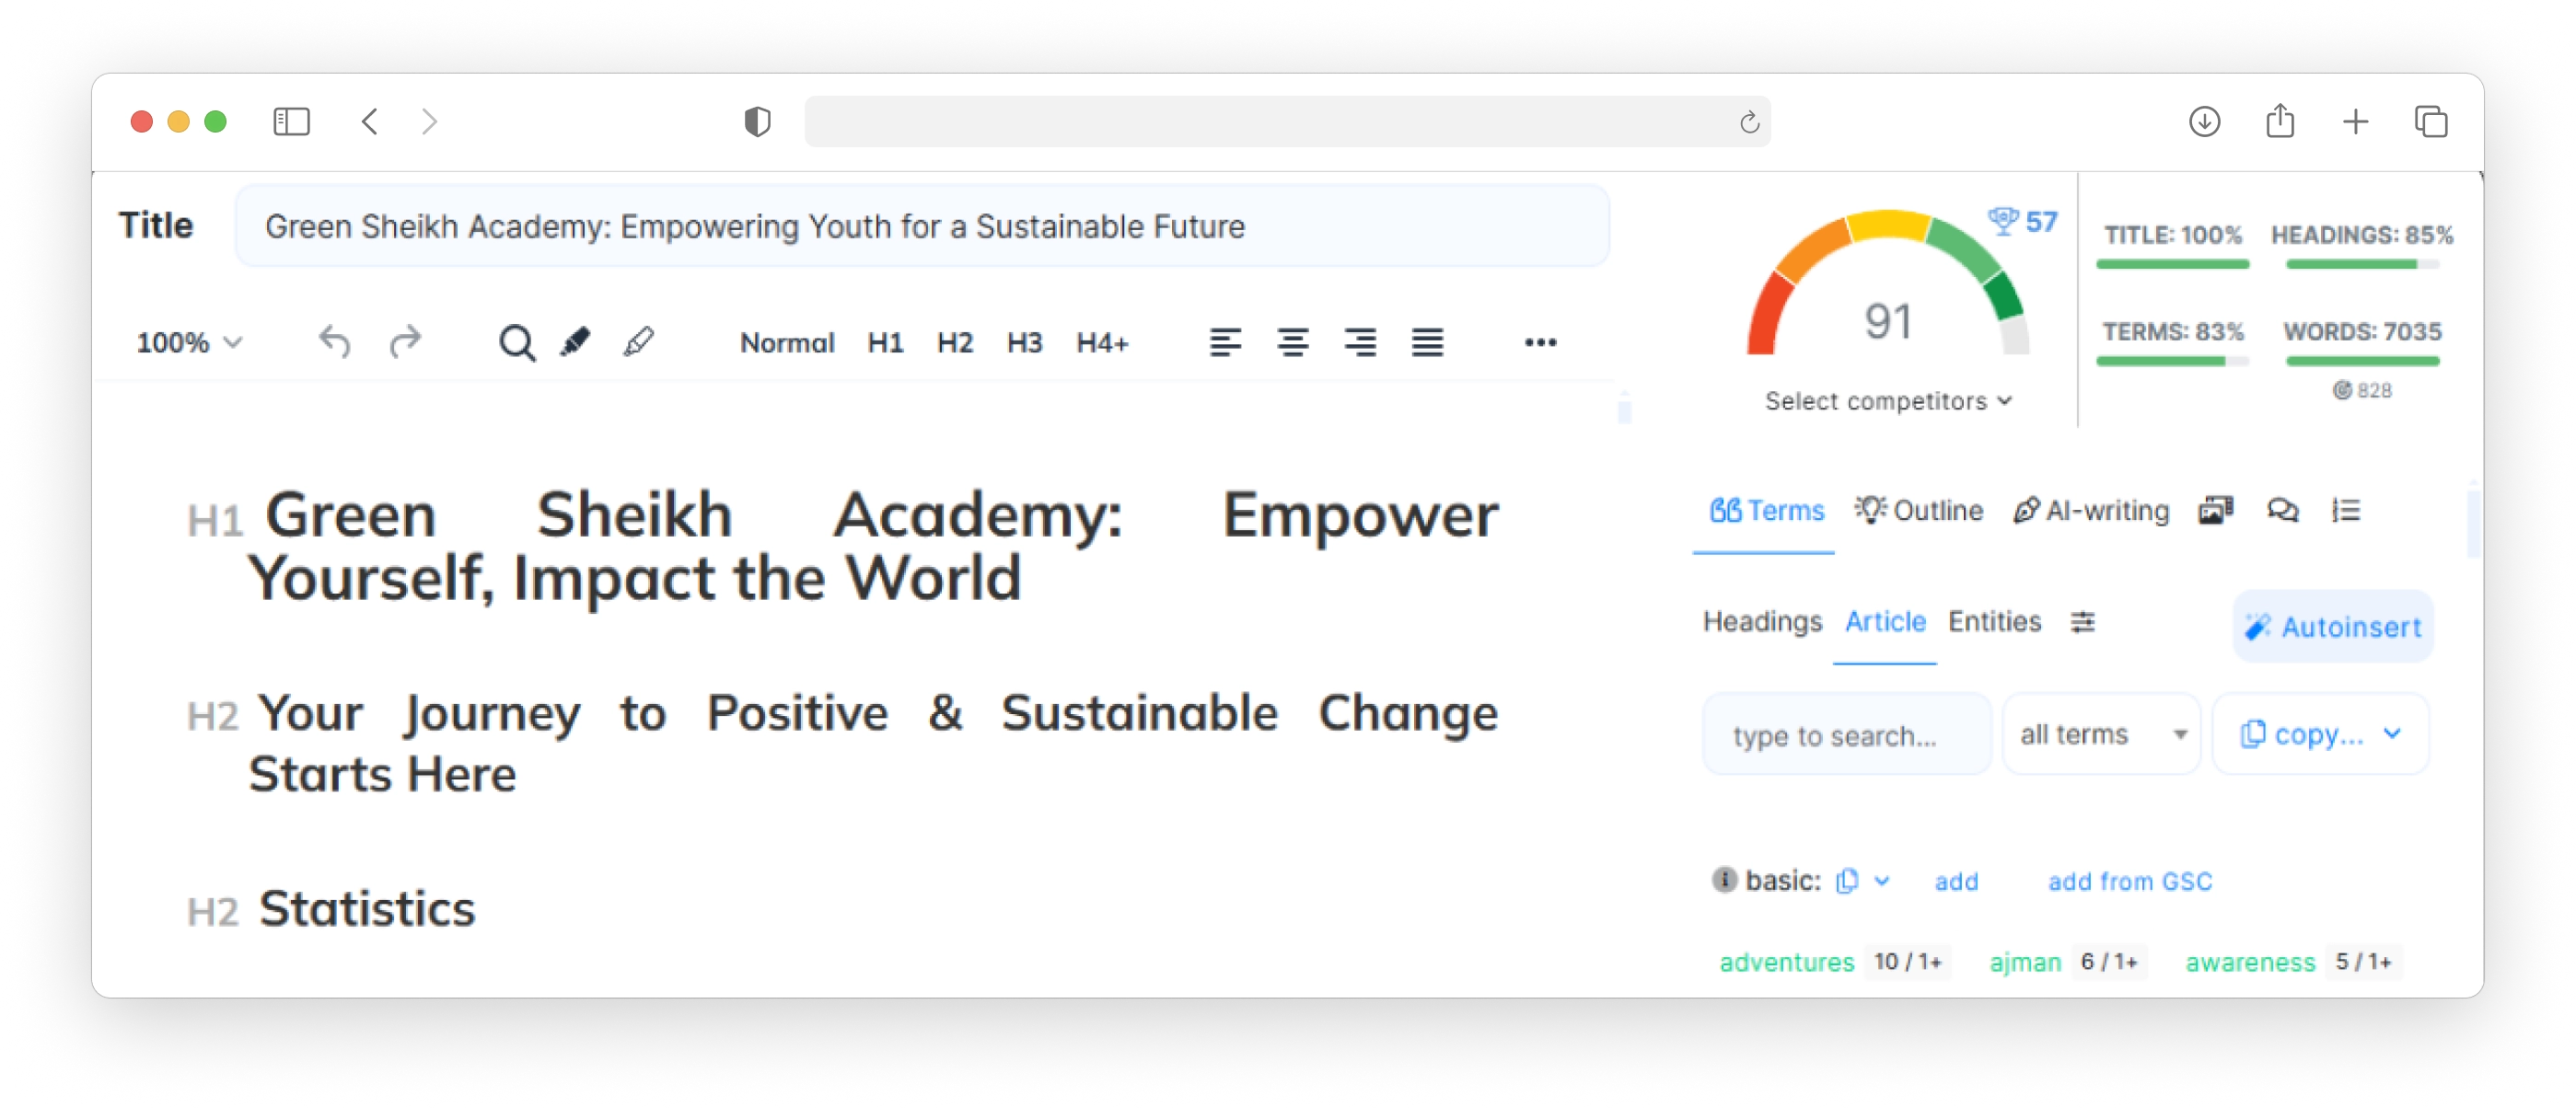The height and width of the screenshot is (1108, 2576).
Task: Open the comments chat bubbles icon
Action: click(2282, 510)
